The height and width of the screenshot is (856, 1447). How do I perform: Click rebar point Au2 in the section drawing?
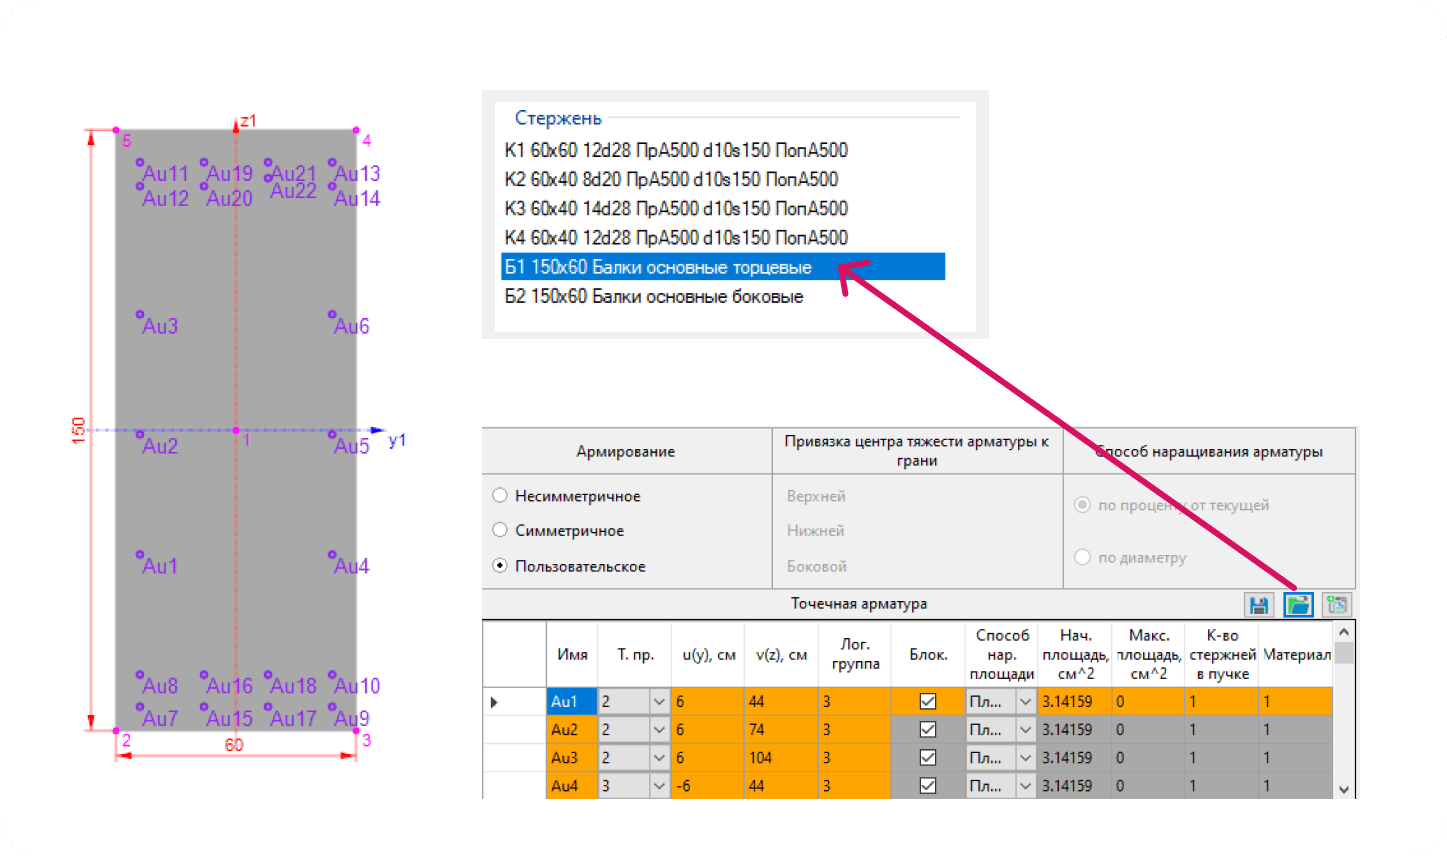(x=140, y=434)
